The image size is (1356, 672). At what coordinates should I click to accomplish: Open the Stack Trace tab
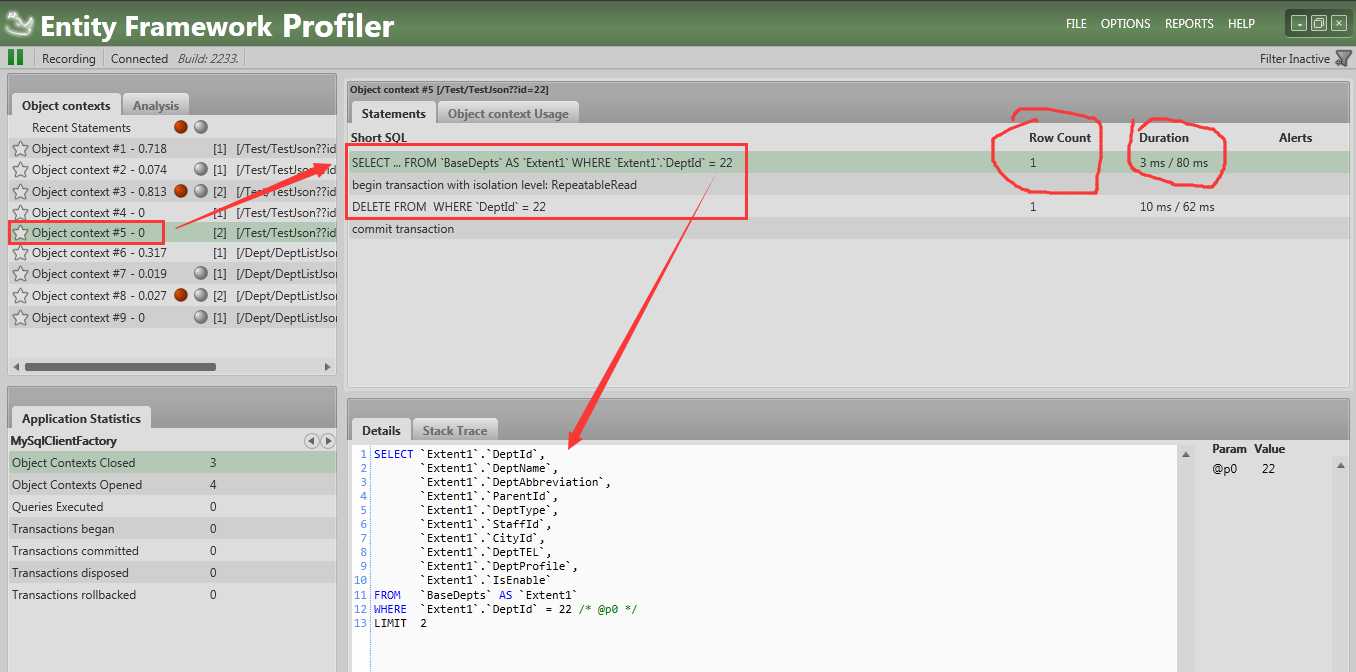(455, 430)
